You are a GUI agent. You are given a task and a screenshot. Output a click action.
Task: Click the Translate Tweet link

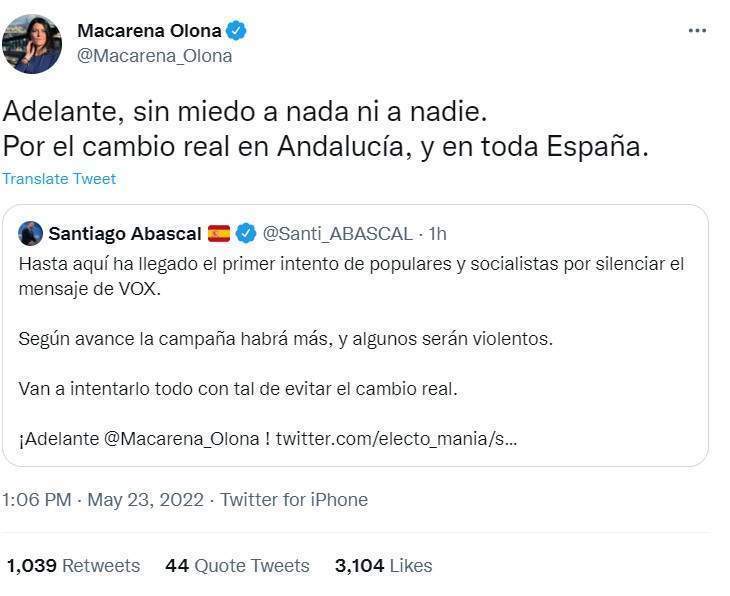[59, 179]
